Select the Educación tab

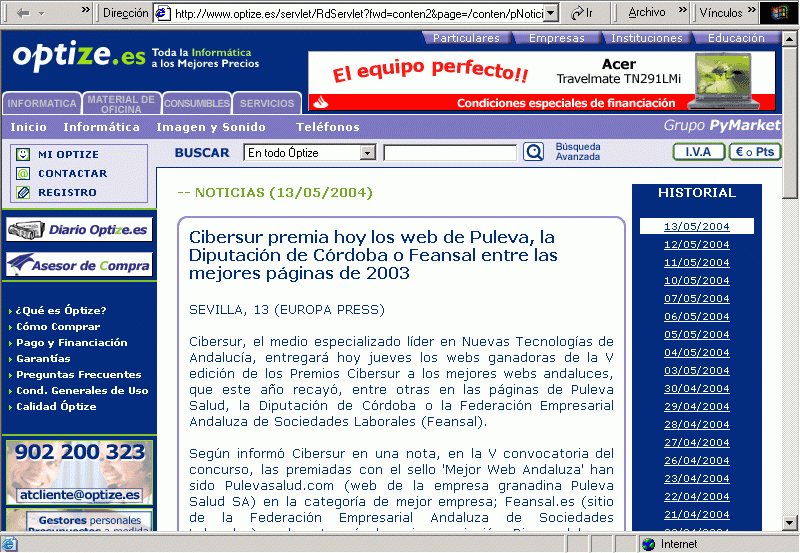pyautogui.click(x=736, y=38)
